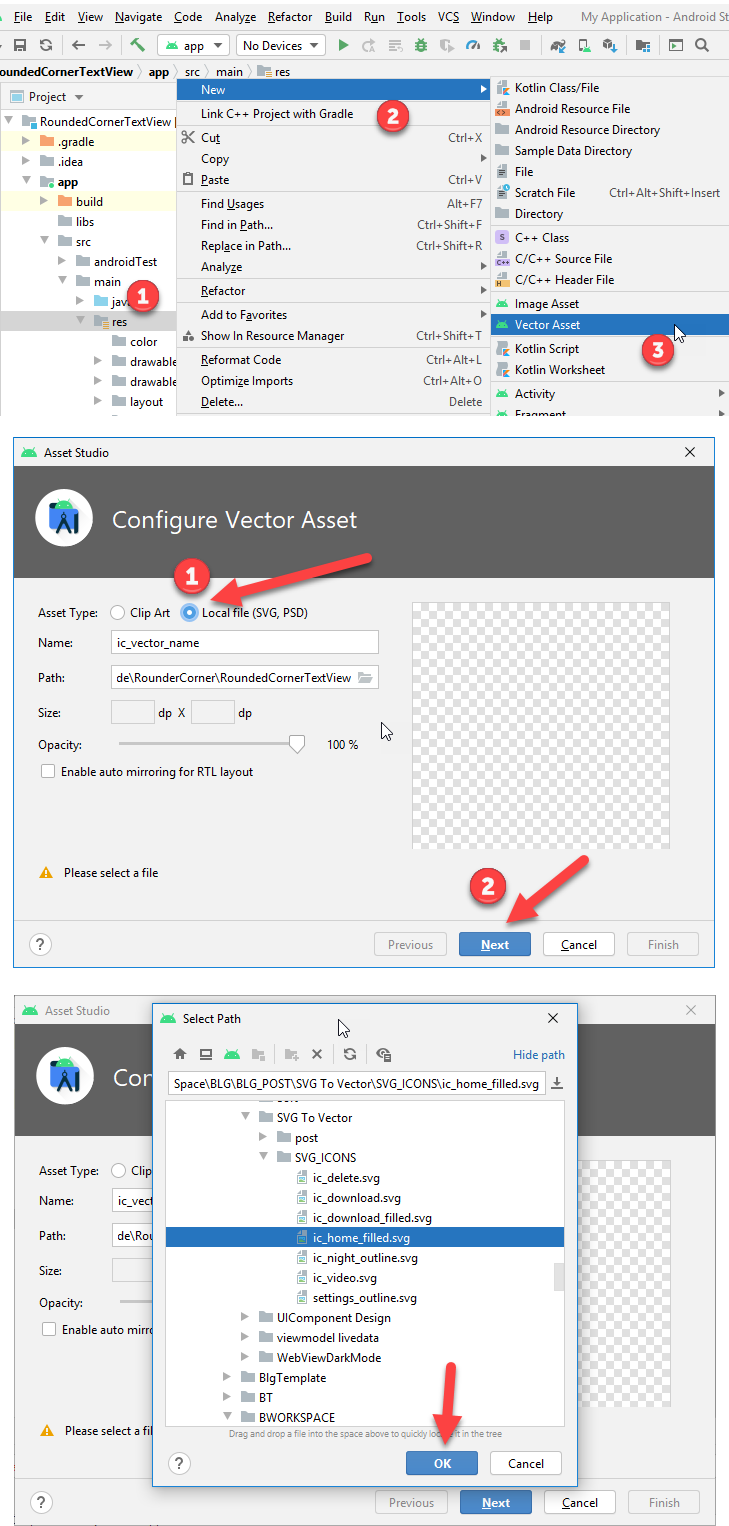Expand the UIComponent Design folder
Viewport: 729px width, 1526px height.
click(246, 1317)
